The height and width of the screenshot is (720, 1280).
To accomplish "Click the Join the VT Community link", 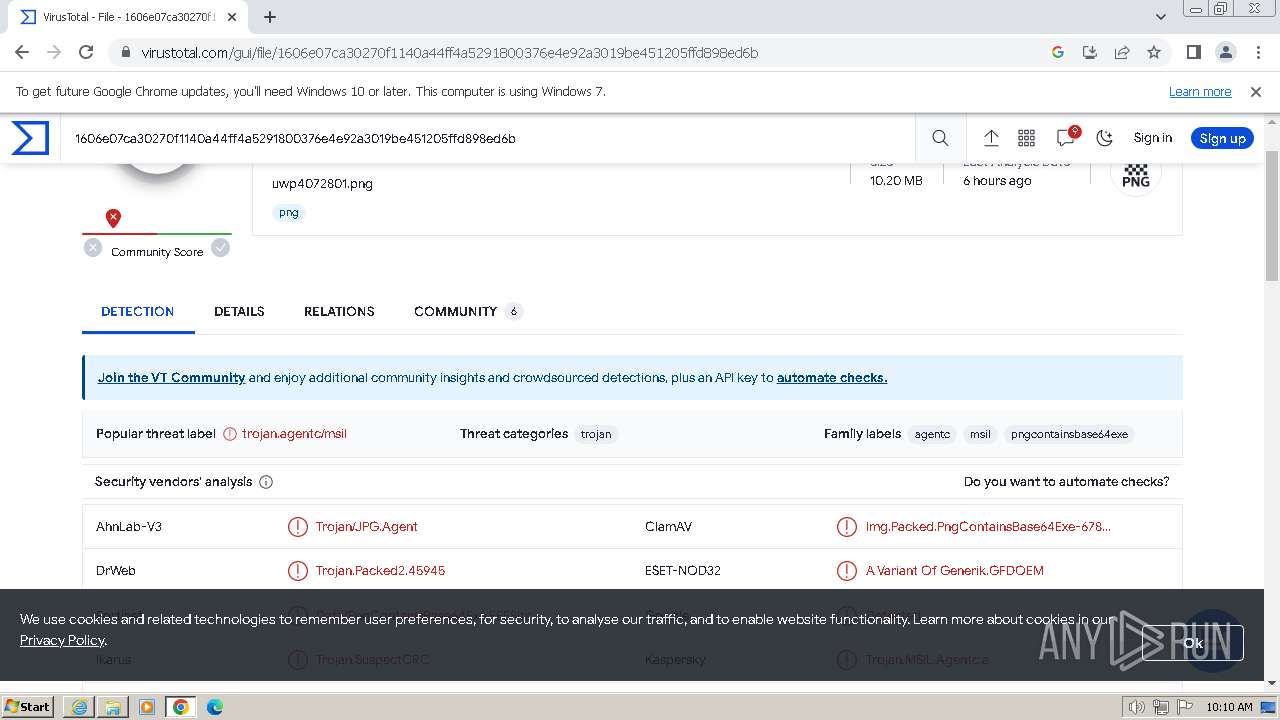I will 171,378.
